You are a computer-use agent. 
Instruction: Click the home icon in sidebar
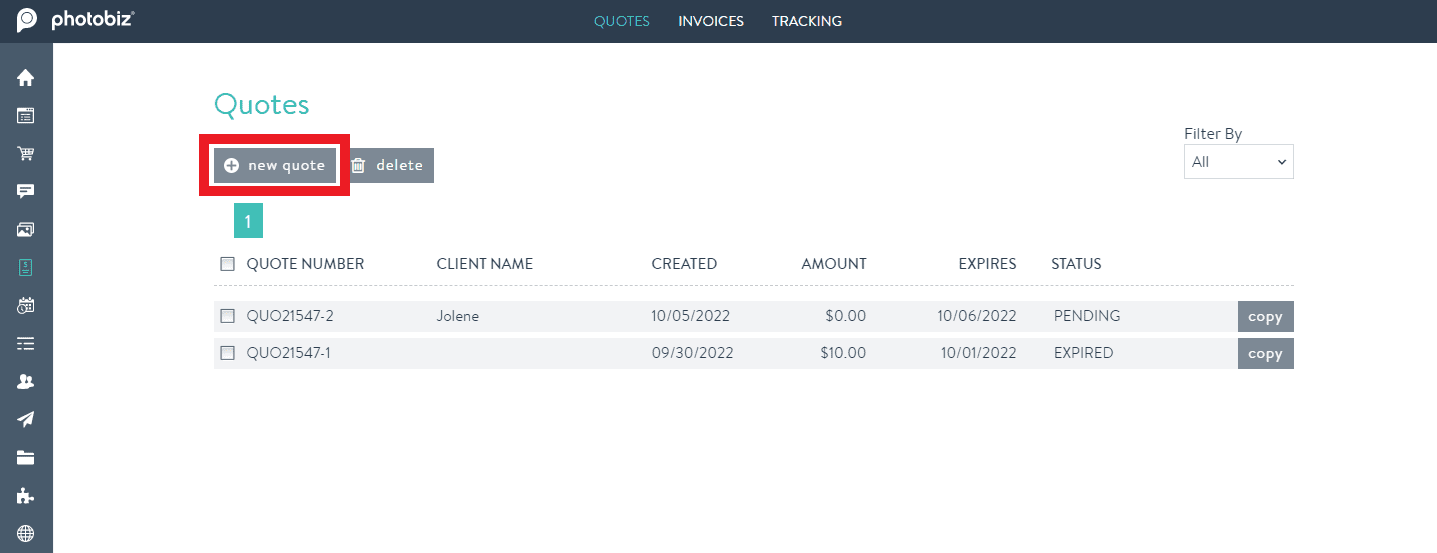pyautogui.click(x=26, y=78)
